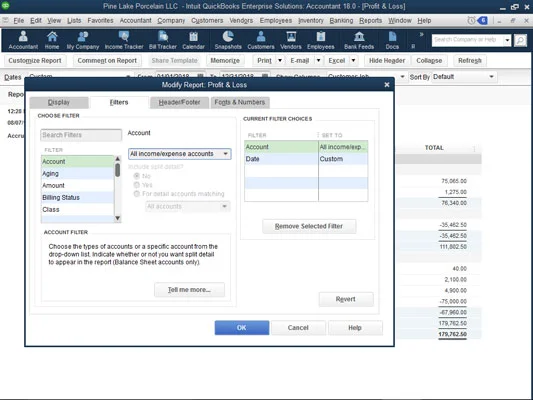Open the Calendar icon

tap(193, 36)
